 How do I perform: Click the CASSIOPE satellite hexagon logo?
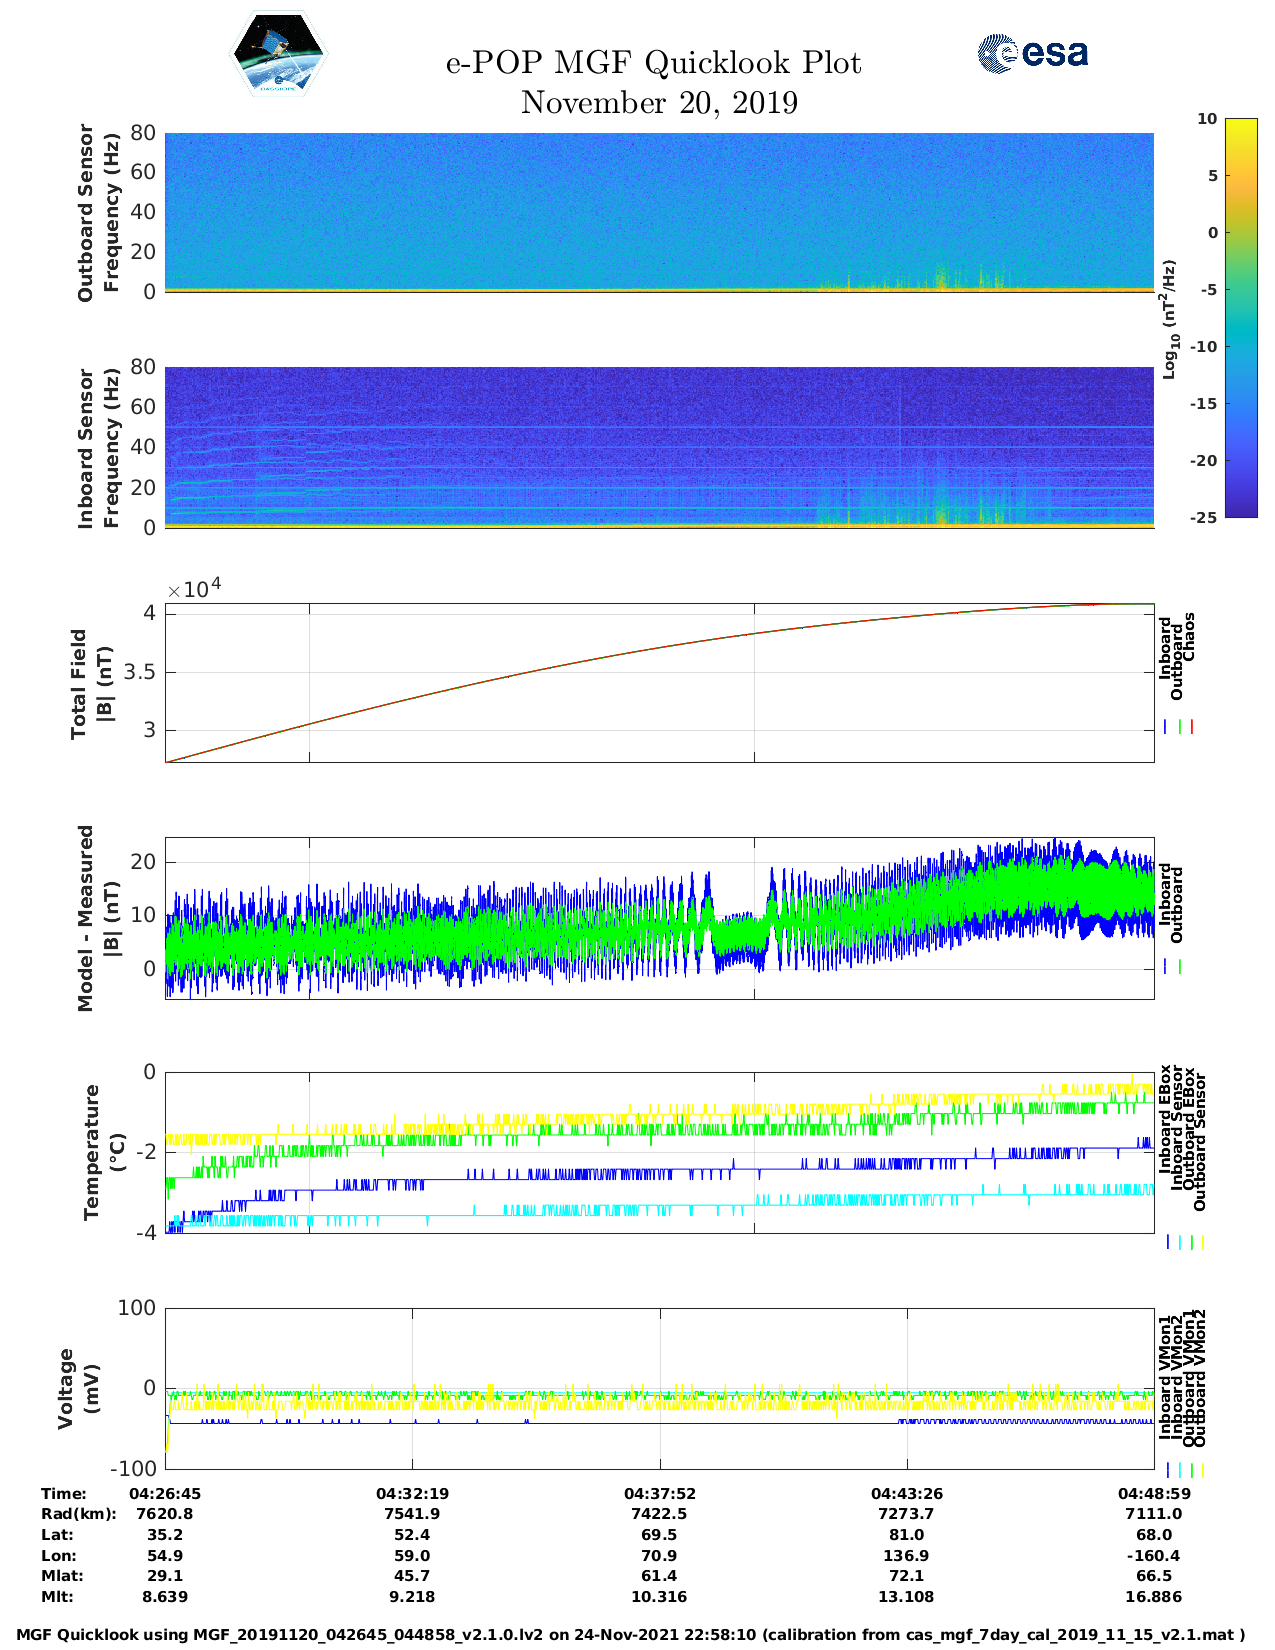click(278, 55)
